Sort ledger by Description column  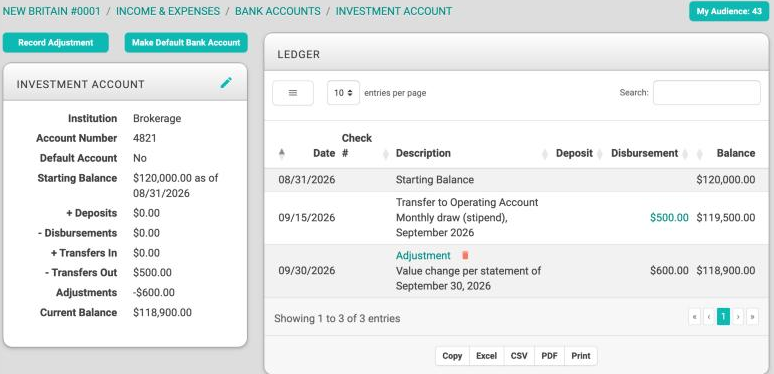[545, 154]
